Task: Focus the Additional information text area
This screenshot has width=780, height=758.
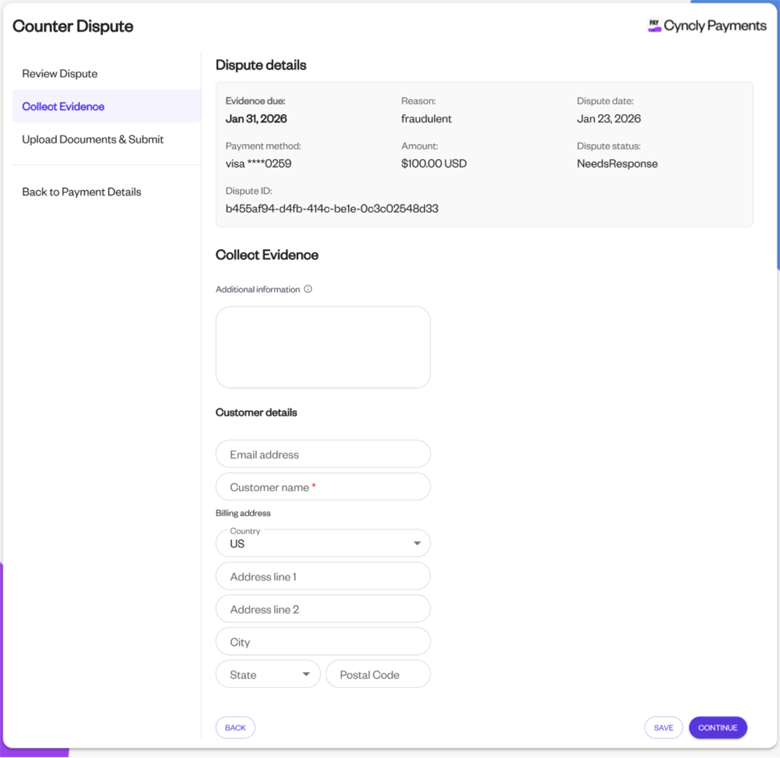Action: point(323,347)
